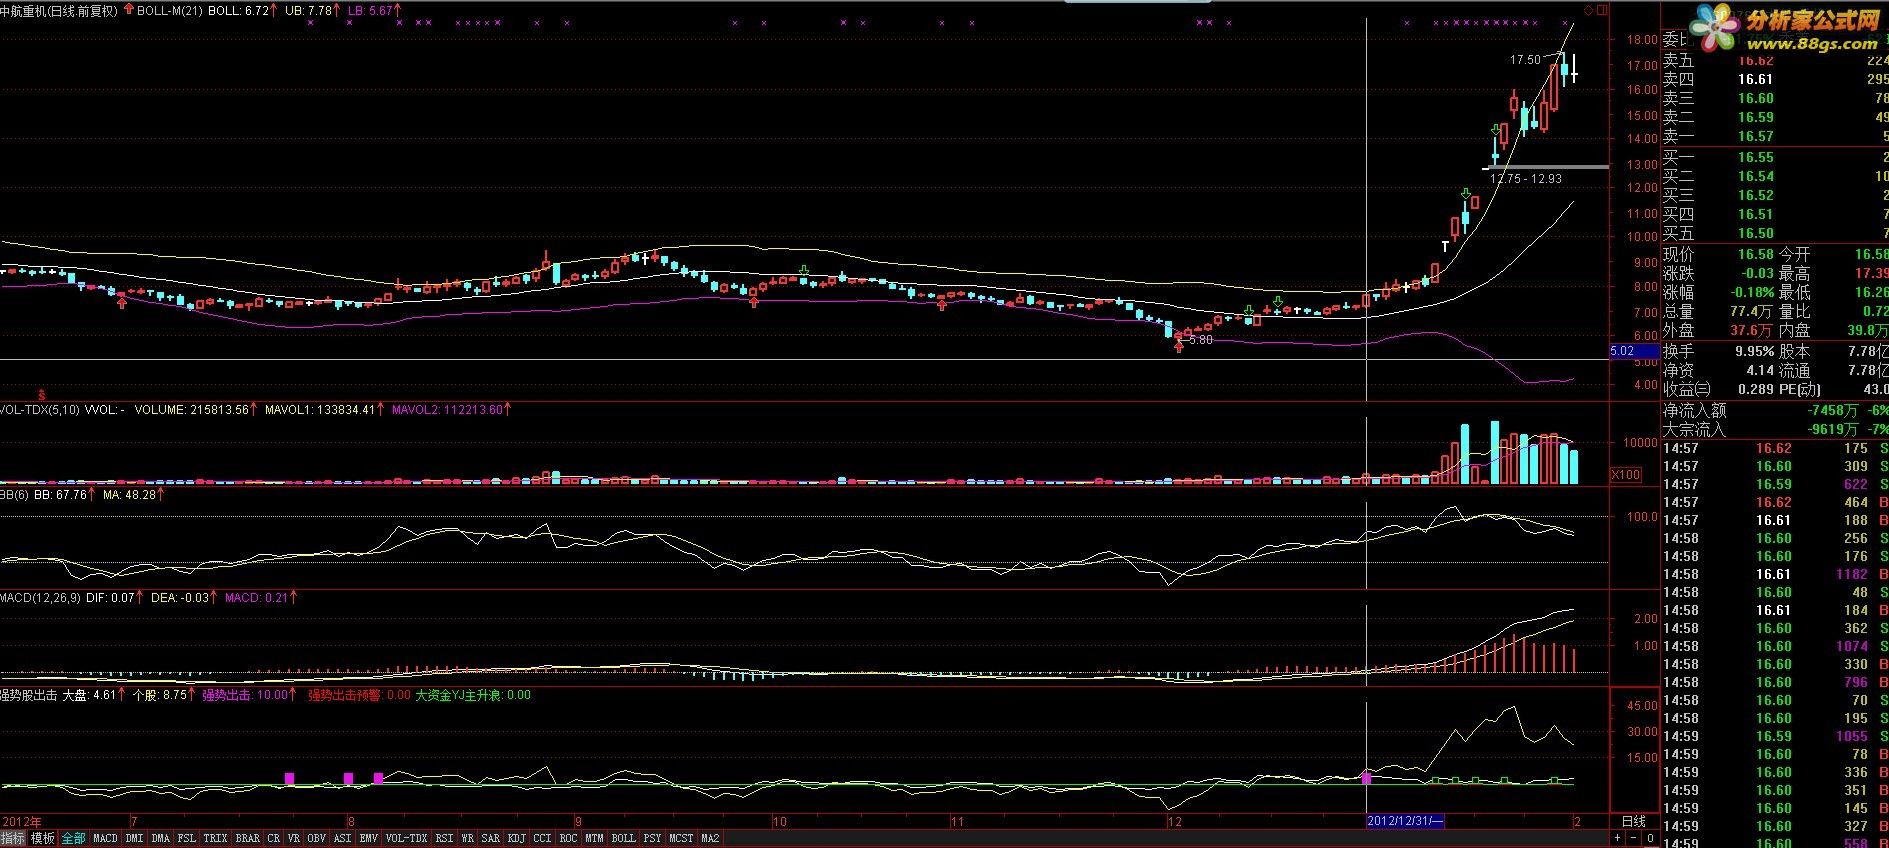Click the 换手 value 9.95%
The width and height of the screenshot is (1889, 848).
coord(1754,351)
